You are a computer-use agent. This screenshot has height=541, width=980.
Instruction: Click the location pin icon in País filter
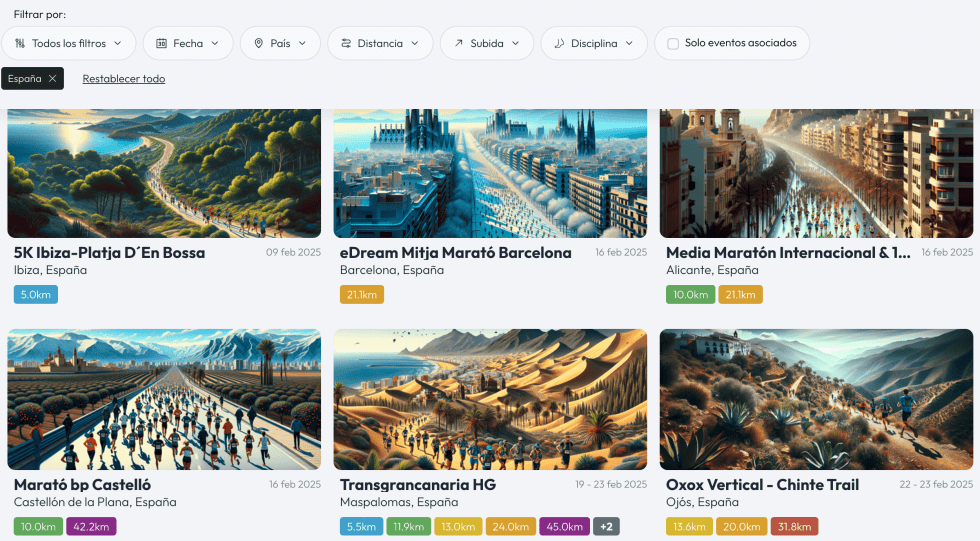pyautogui.click(x=259, y=44)
